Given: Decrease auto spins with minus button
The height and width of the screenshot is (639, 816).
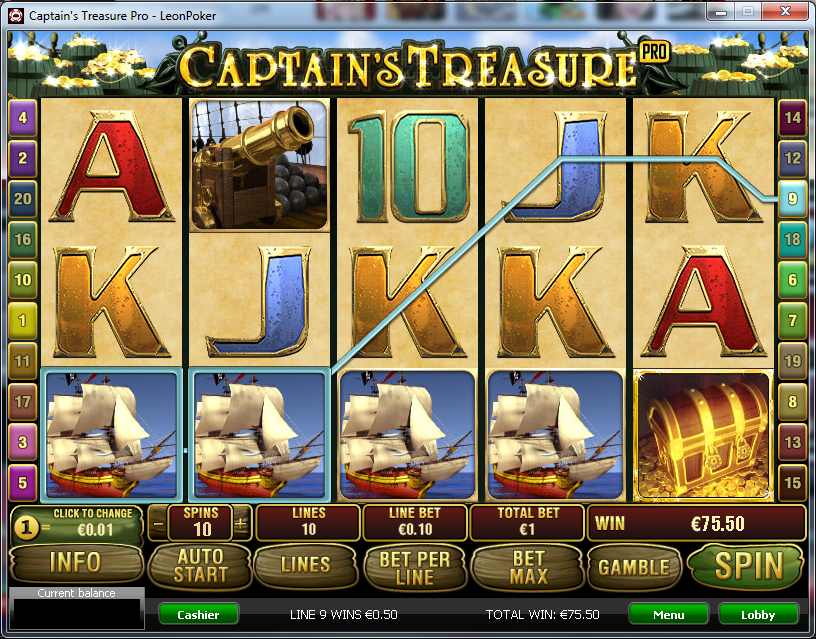Looking at the screenshot, I should click(x=159, y=523).
